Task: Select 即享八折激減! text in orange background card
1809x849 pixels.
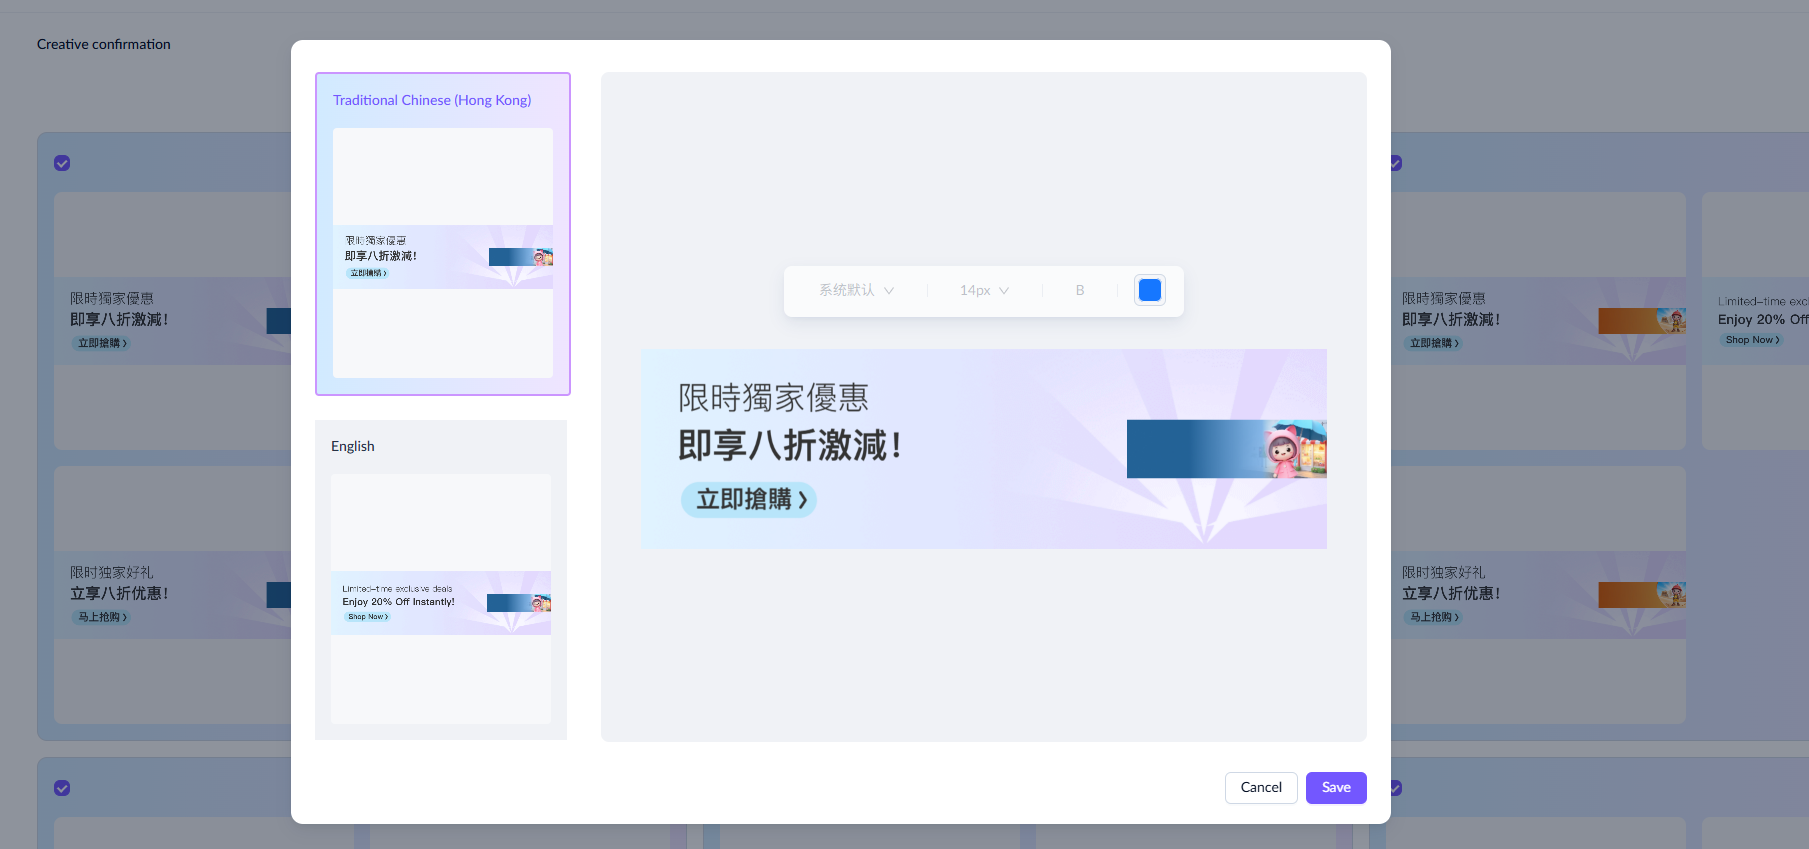Action: [x=1451, y=319]
